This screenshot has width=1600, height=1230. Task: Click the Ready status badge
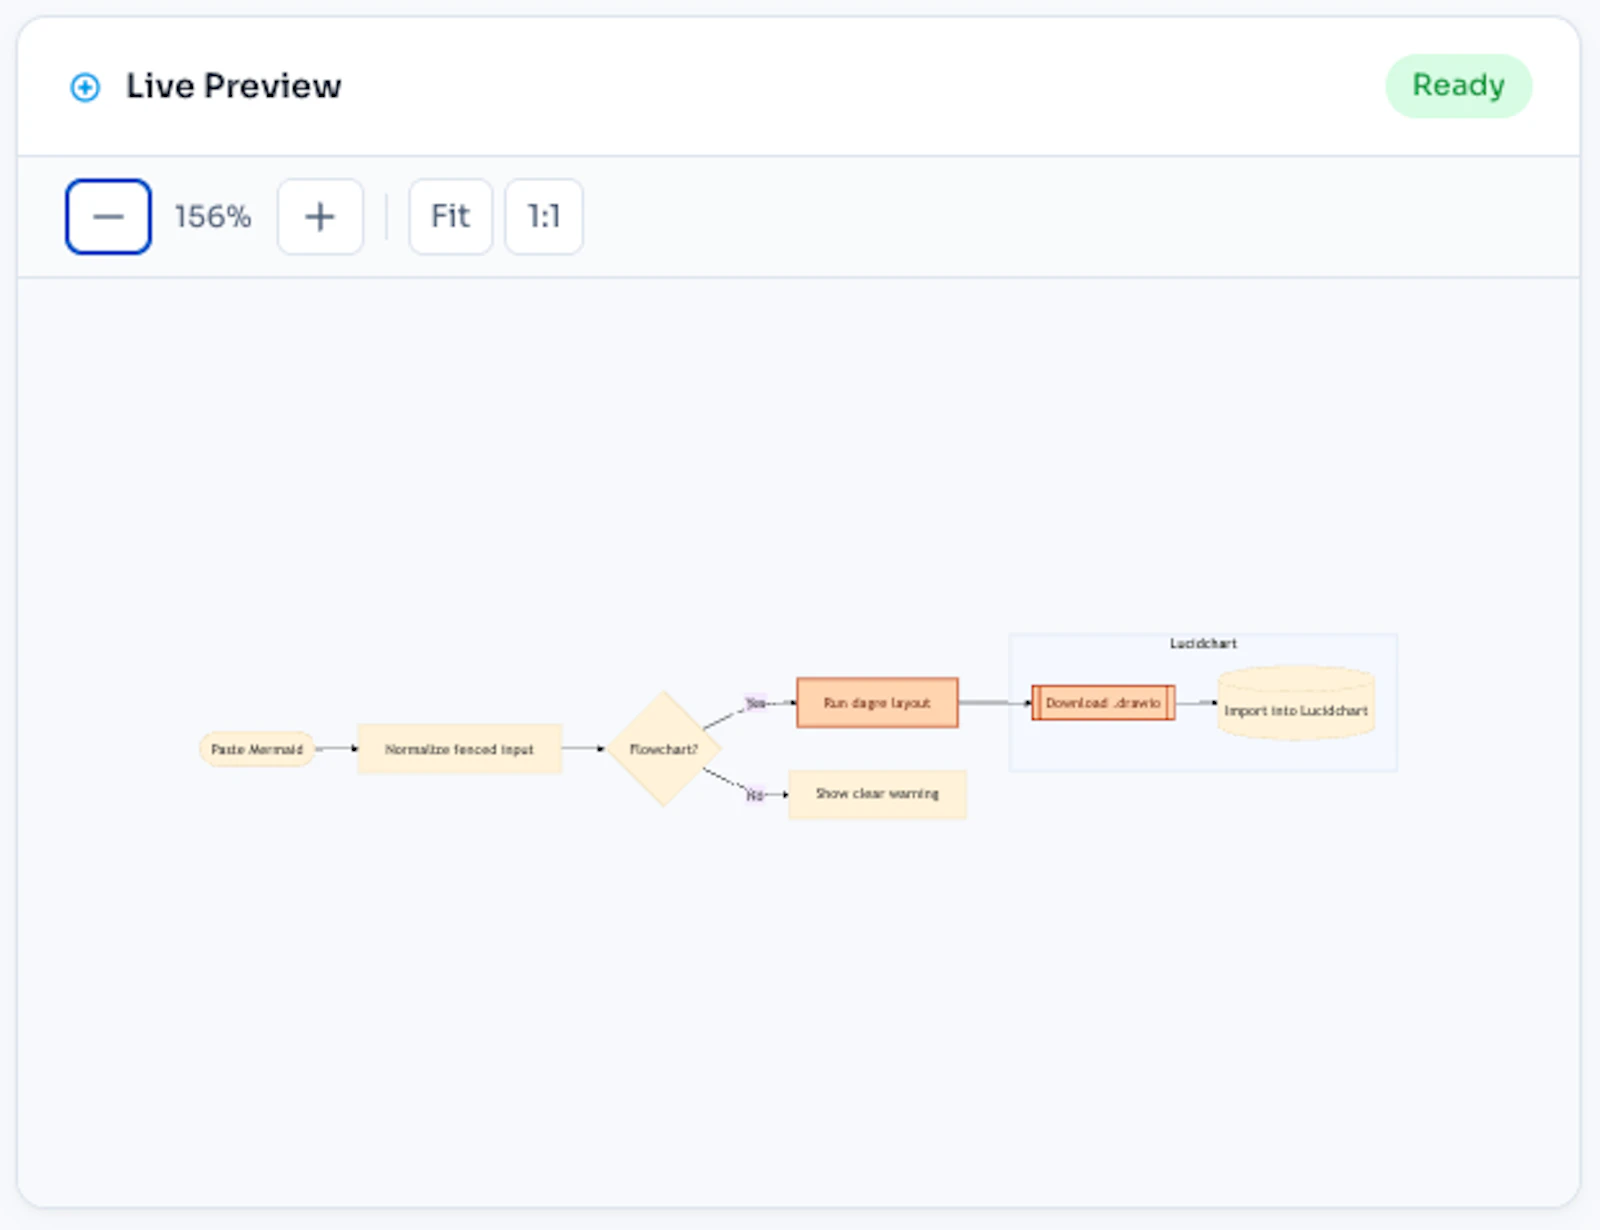(x=1458, y=87)
